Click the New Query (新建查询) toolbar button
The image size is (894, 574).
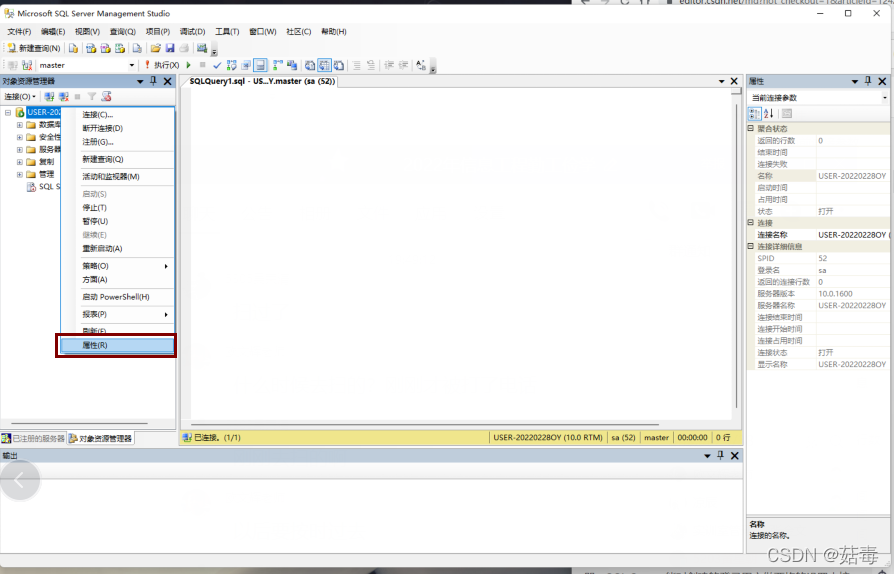point(34,48)
